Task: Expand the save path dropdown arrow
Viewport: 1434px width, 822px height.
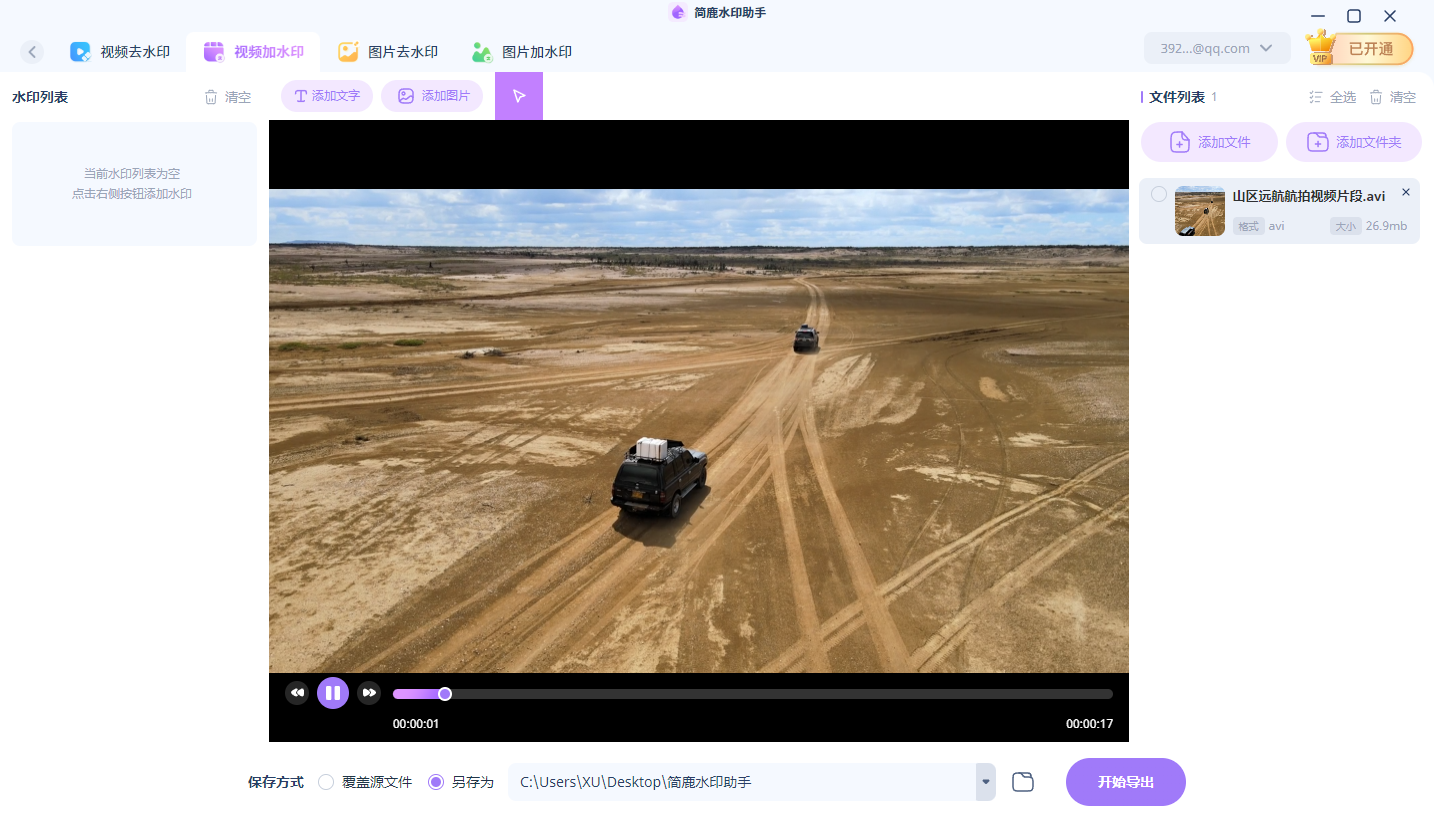Action: [986, 782]
